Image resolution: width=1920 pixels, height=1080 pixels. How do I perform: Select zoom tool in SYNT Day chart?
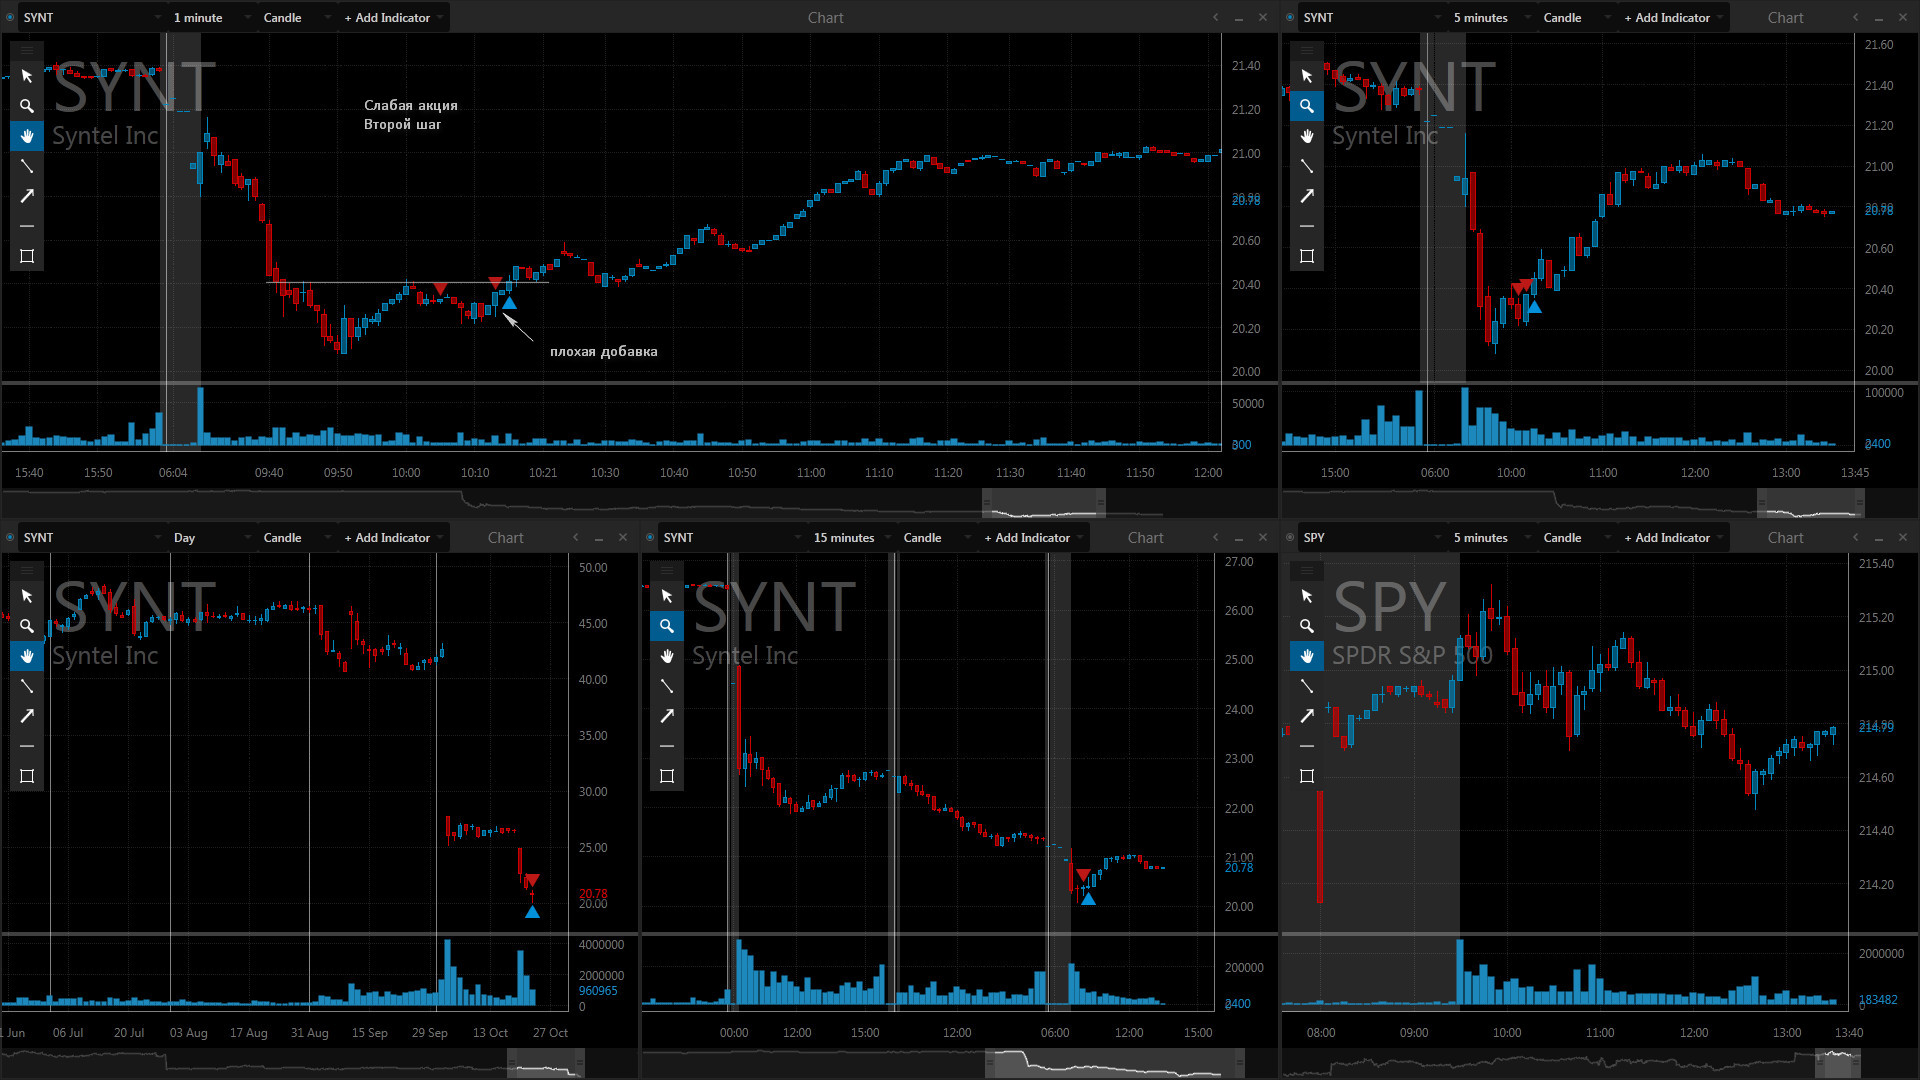[x=27, y=626]
